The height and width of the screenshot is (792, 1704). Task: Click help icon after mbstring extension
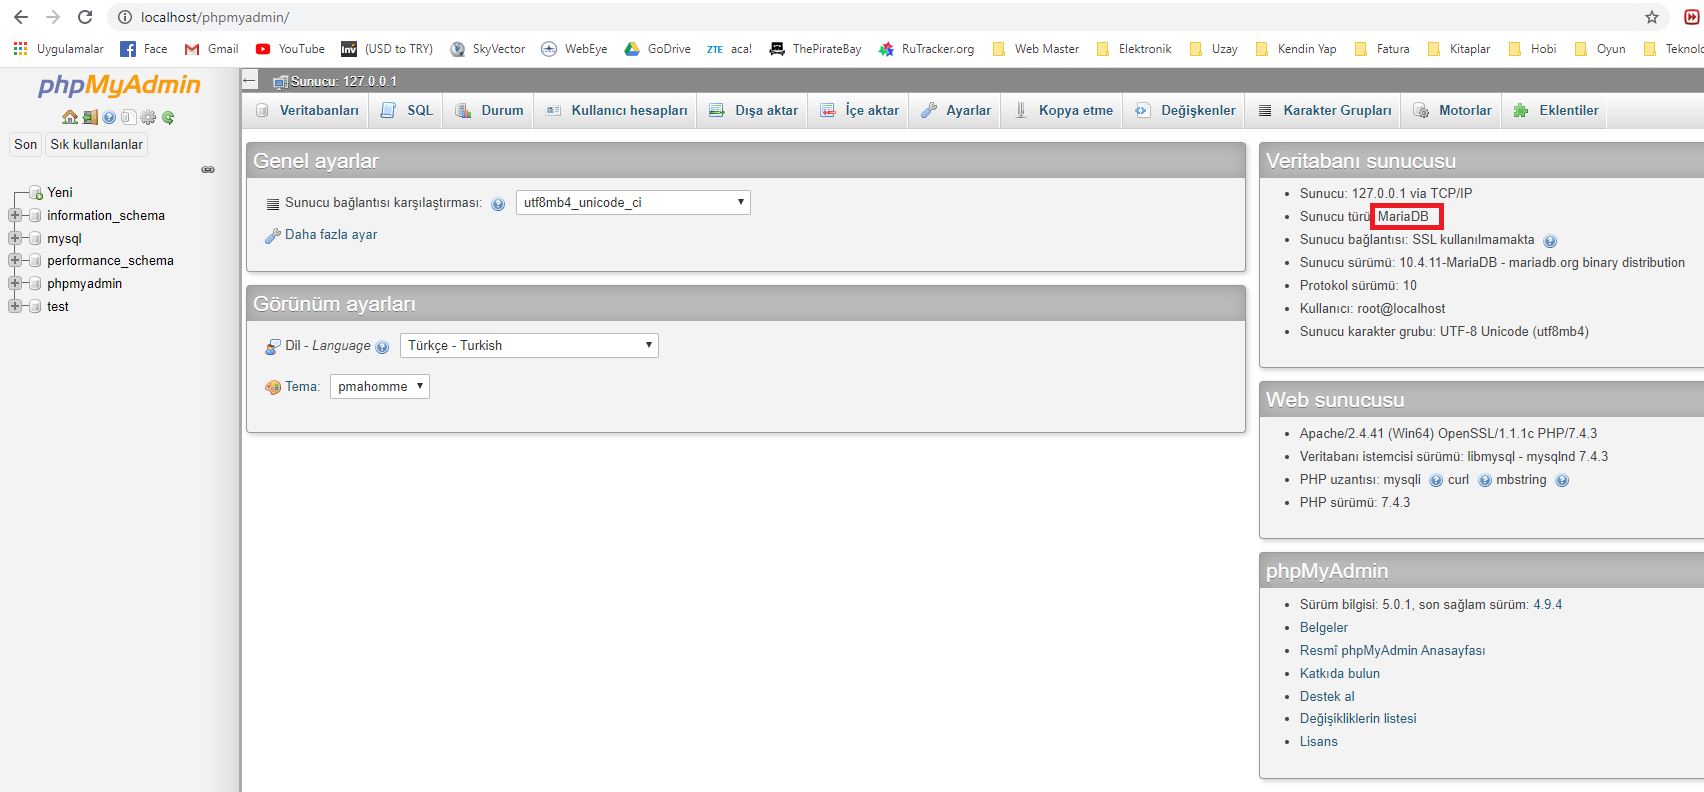click(x=1562, y=480)
